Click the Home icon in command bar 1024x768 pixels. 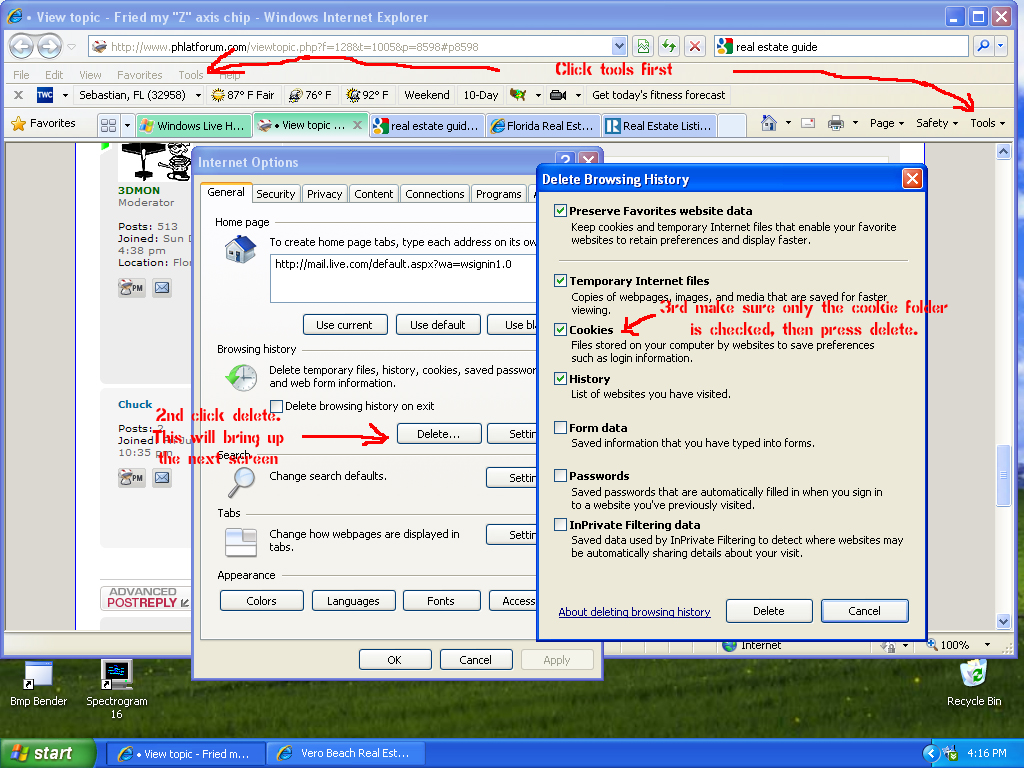[768, 123]
